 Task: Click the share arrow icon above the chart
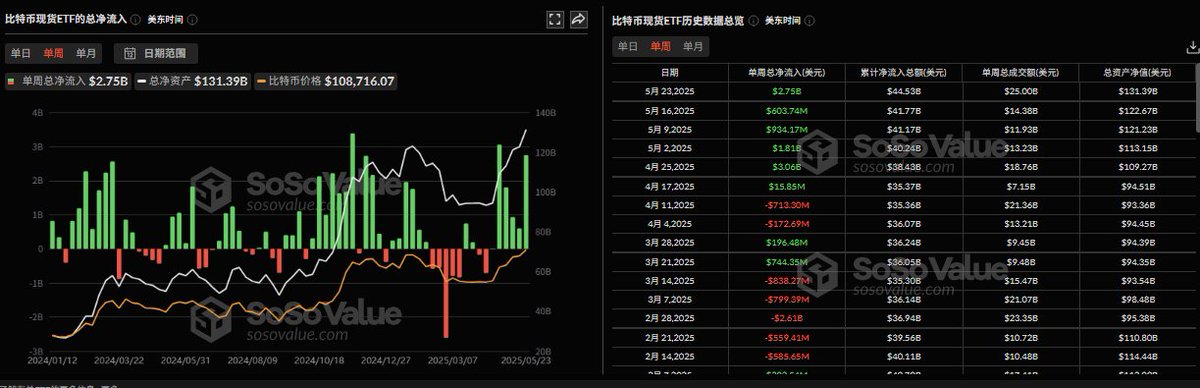point(579,19)
